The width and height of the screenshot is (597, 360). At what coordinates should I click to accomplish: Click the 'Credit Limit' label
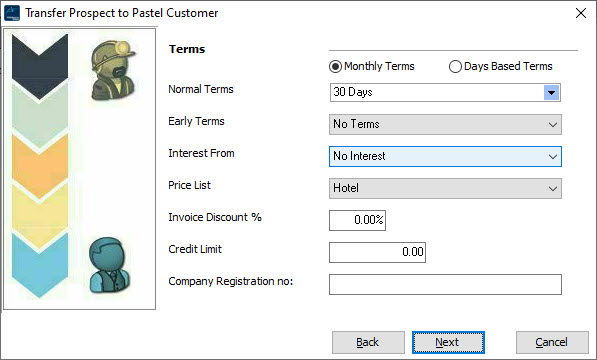195,249
